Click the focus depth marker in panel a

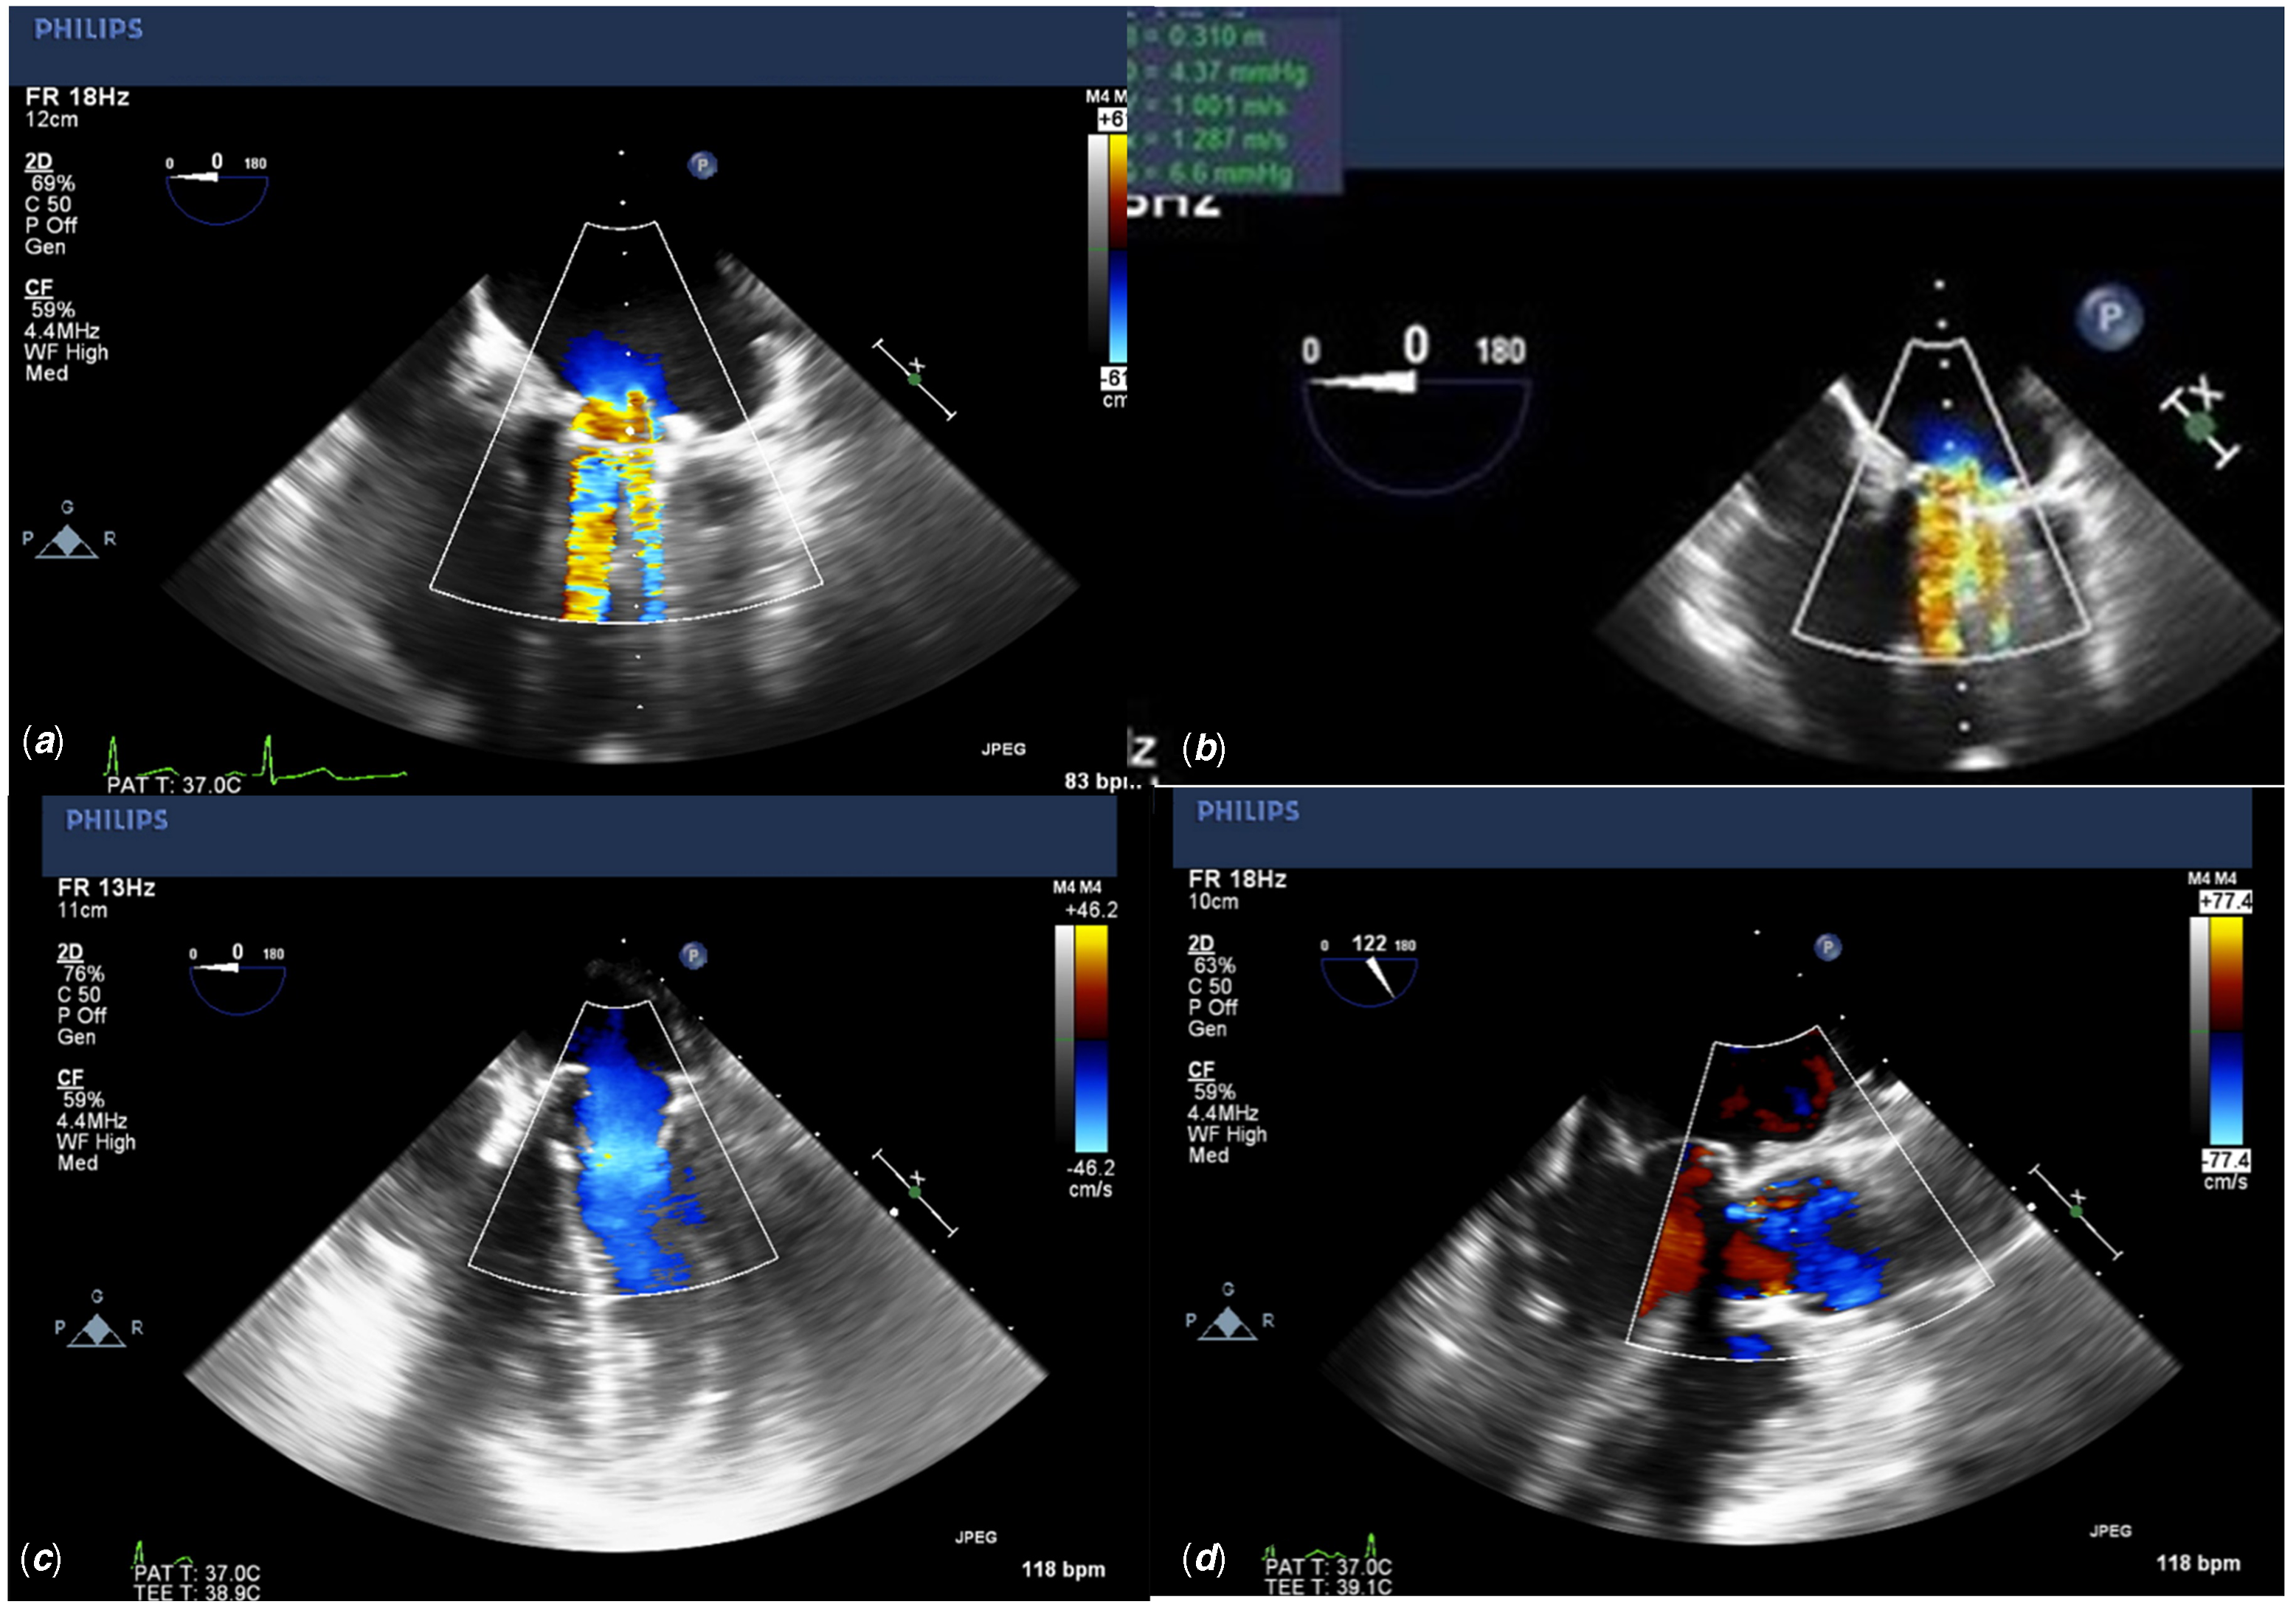(x=915, y=379)
